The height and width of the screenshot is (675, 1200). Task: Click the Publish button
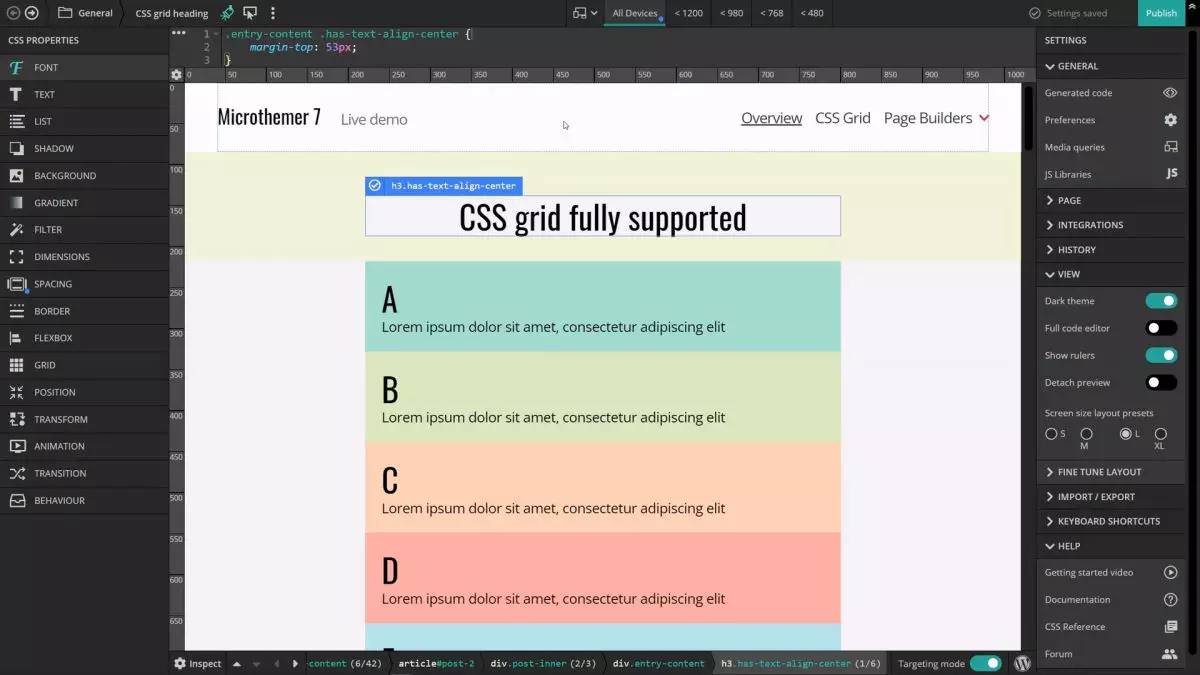pyautogui.click(x=1161, y=13)
